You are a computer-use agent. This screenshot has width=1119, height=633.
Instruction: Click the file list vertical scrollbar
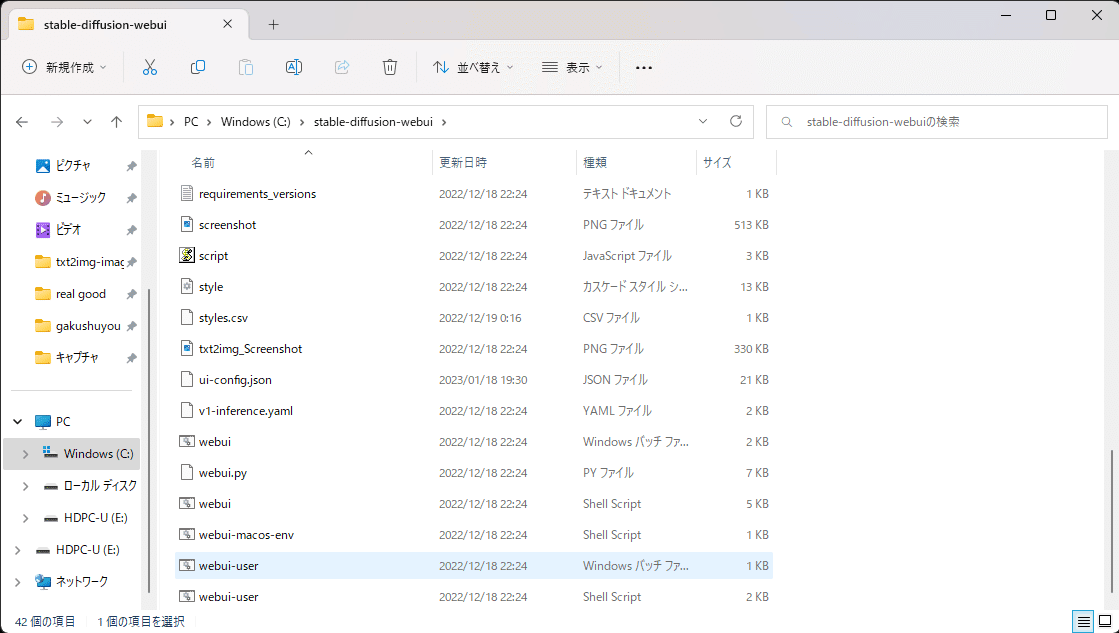[x=1110, y=521]
